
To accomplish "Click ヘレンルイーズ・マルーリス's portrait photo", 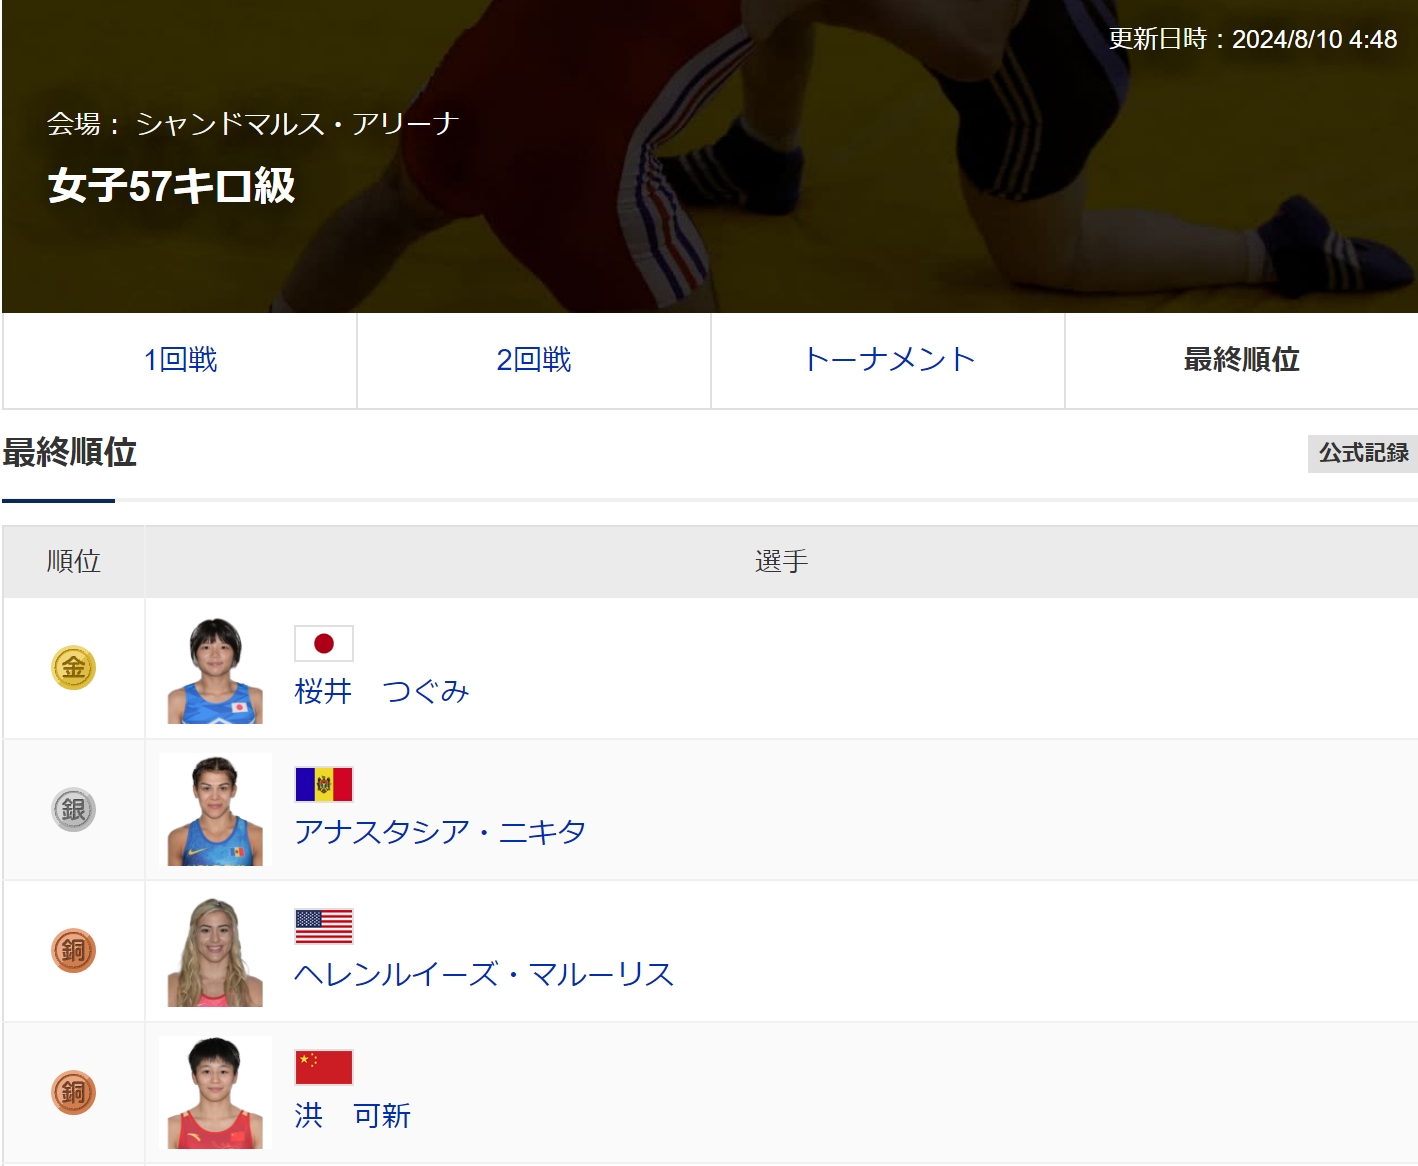I will (215, 952).
